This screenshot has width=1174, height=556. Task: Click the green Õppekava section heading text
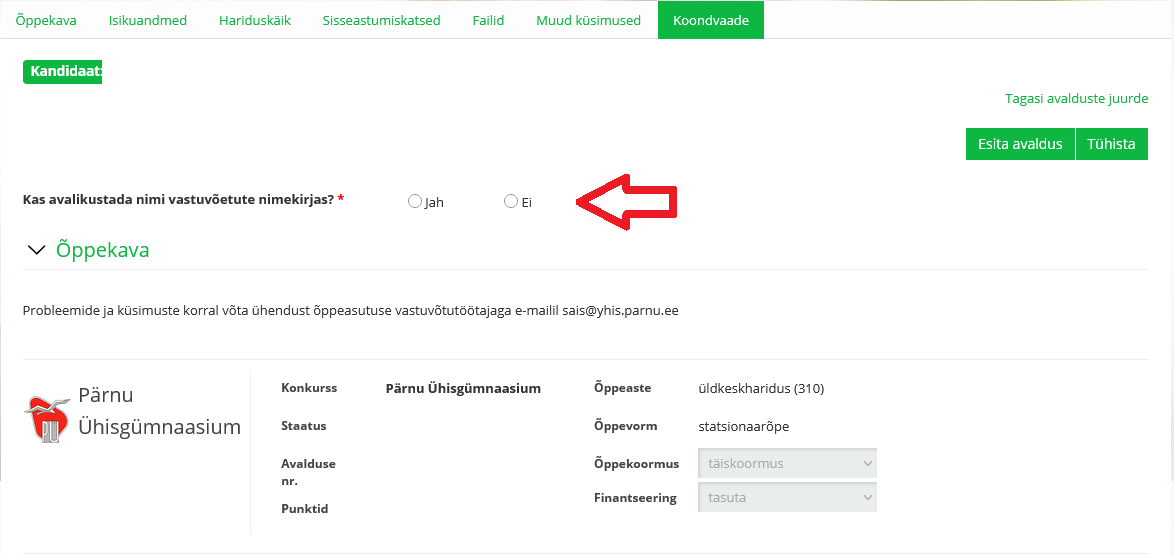click(x=103, y=250)
